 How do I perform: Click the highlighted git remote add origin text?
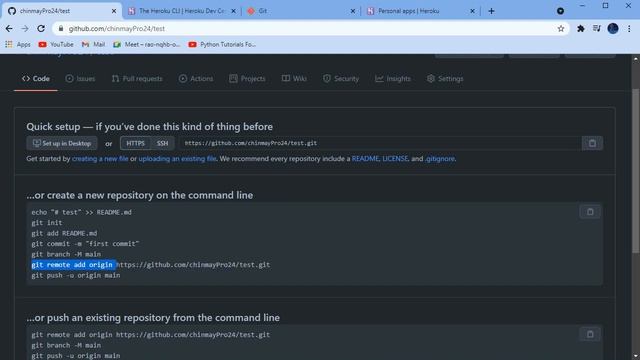click(x=72, y=265)
